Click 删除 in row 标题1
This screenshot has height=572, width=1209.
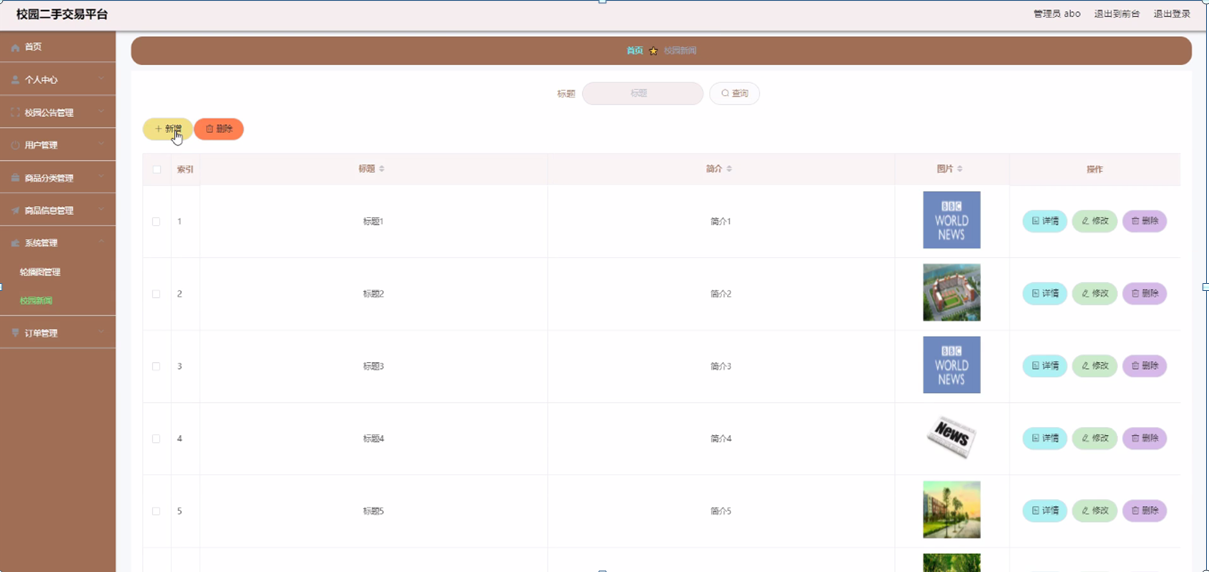pos(1145,221)
